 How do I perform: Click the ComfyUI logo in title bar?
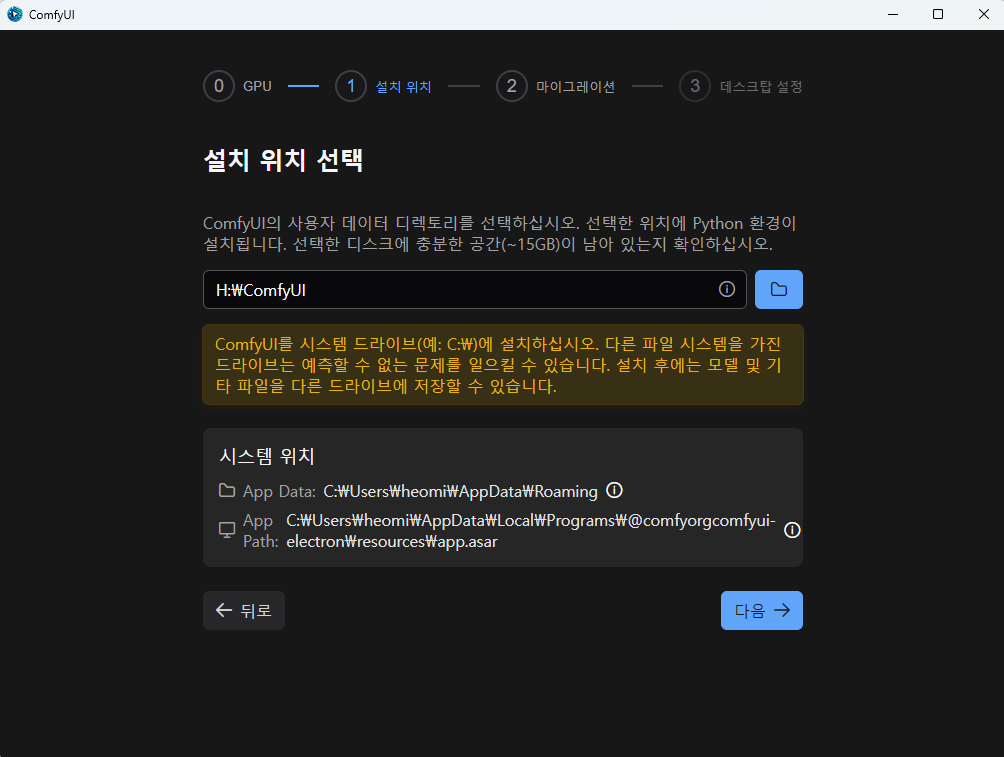(14, 14)
